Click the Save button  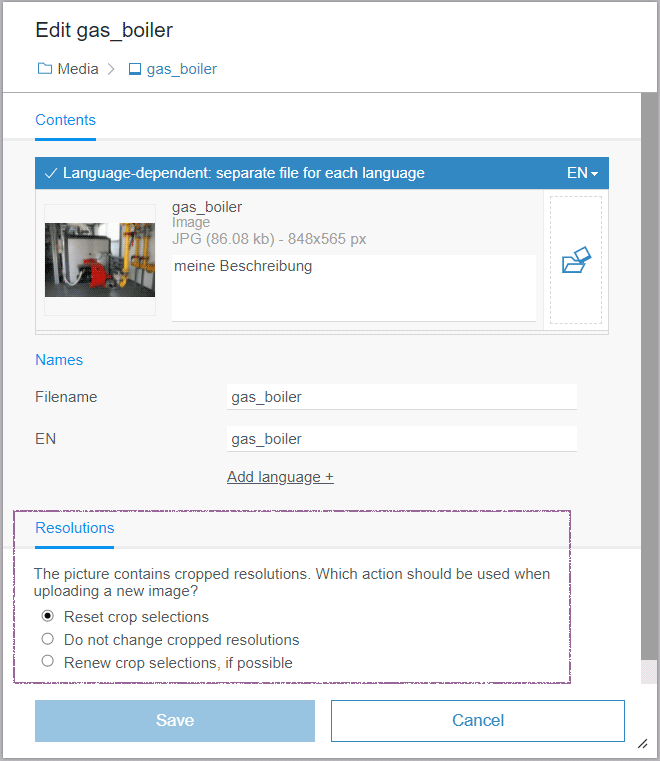tap(175, 721)
